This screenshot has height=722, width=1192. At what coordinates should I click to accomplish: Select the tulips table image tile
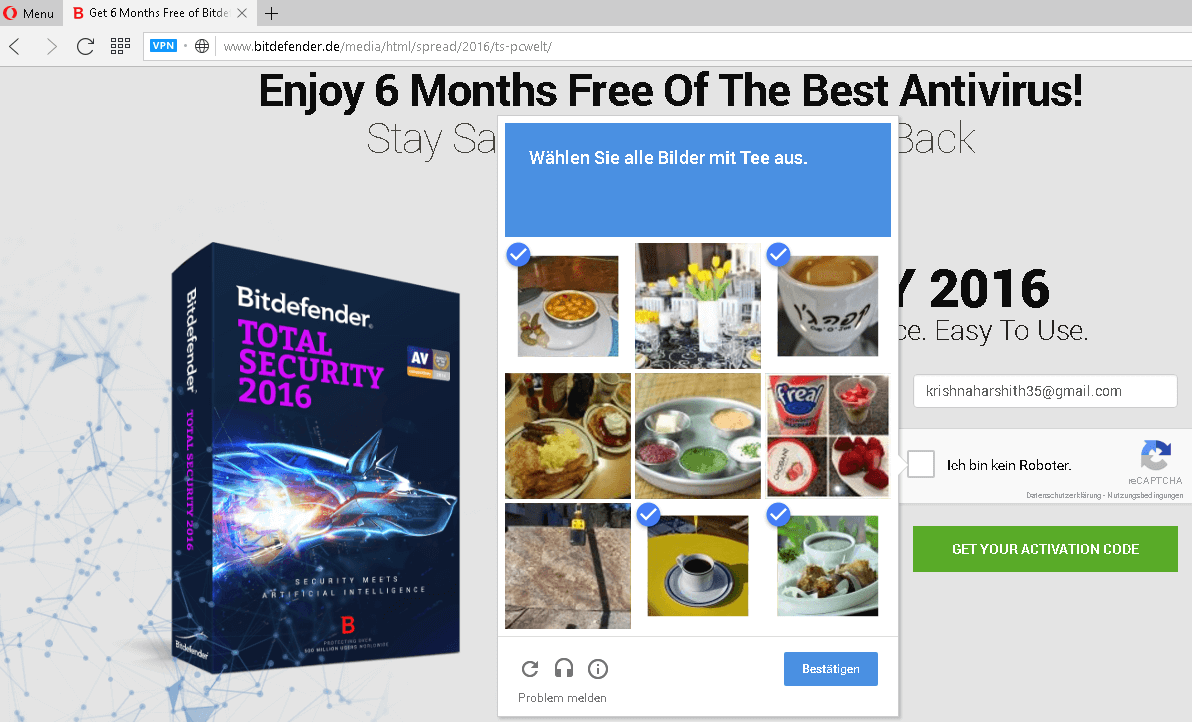[698, 306]
